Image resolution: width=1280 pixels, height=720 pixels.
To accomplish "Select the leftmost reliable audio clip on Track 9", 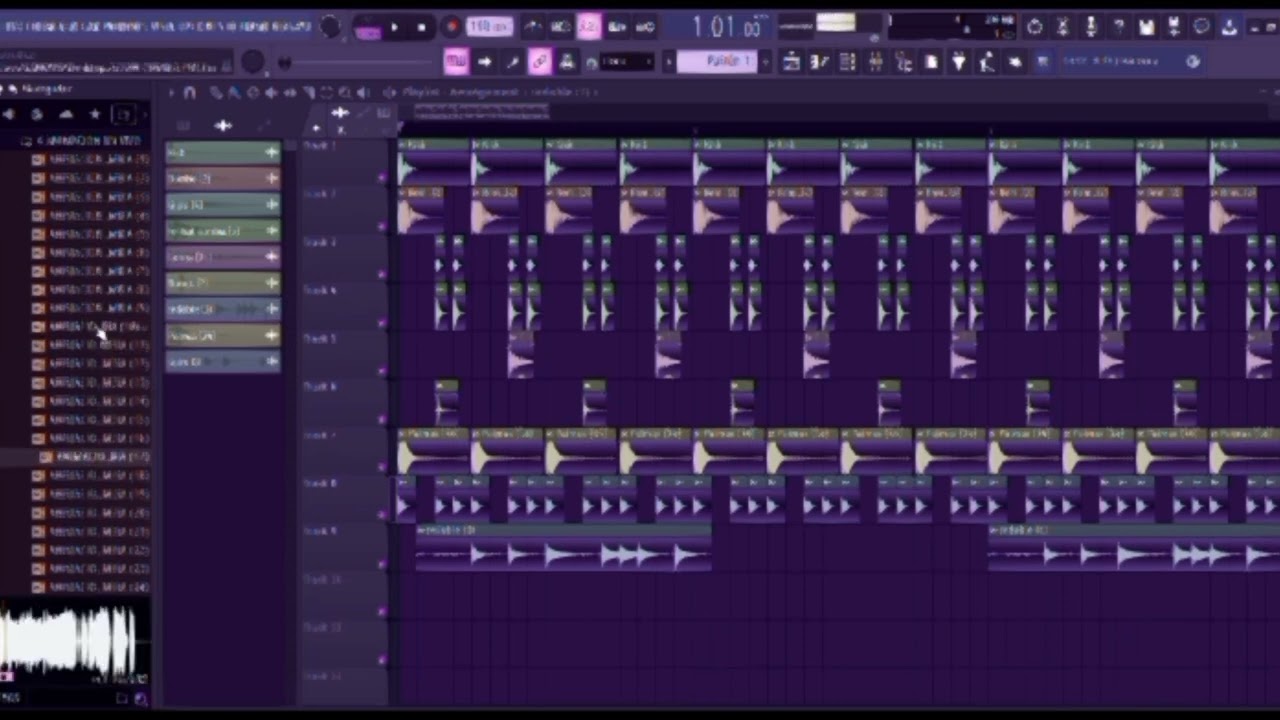I will pos(563,547).
